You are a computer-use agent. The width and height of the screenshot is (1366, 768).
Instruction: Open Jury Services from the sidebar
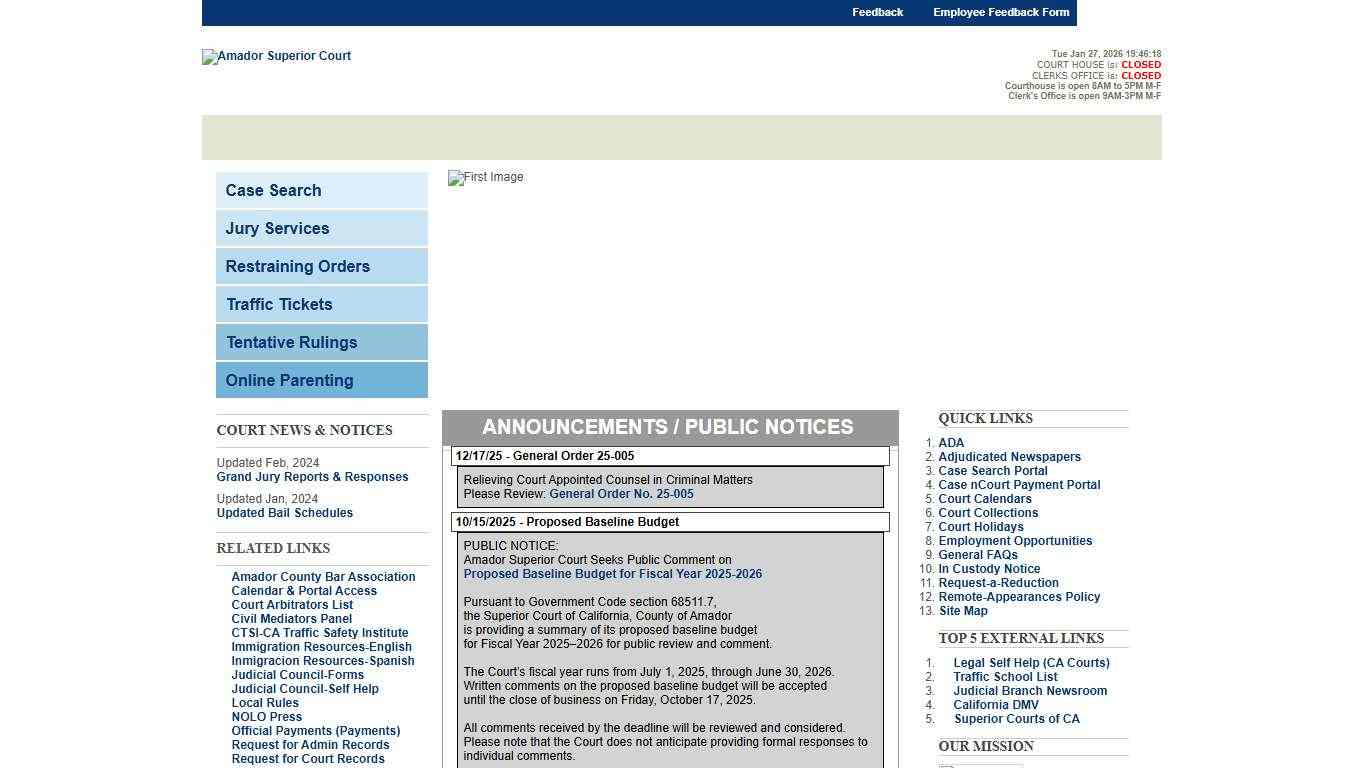321,228
